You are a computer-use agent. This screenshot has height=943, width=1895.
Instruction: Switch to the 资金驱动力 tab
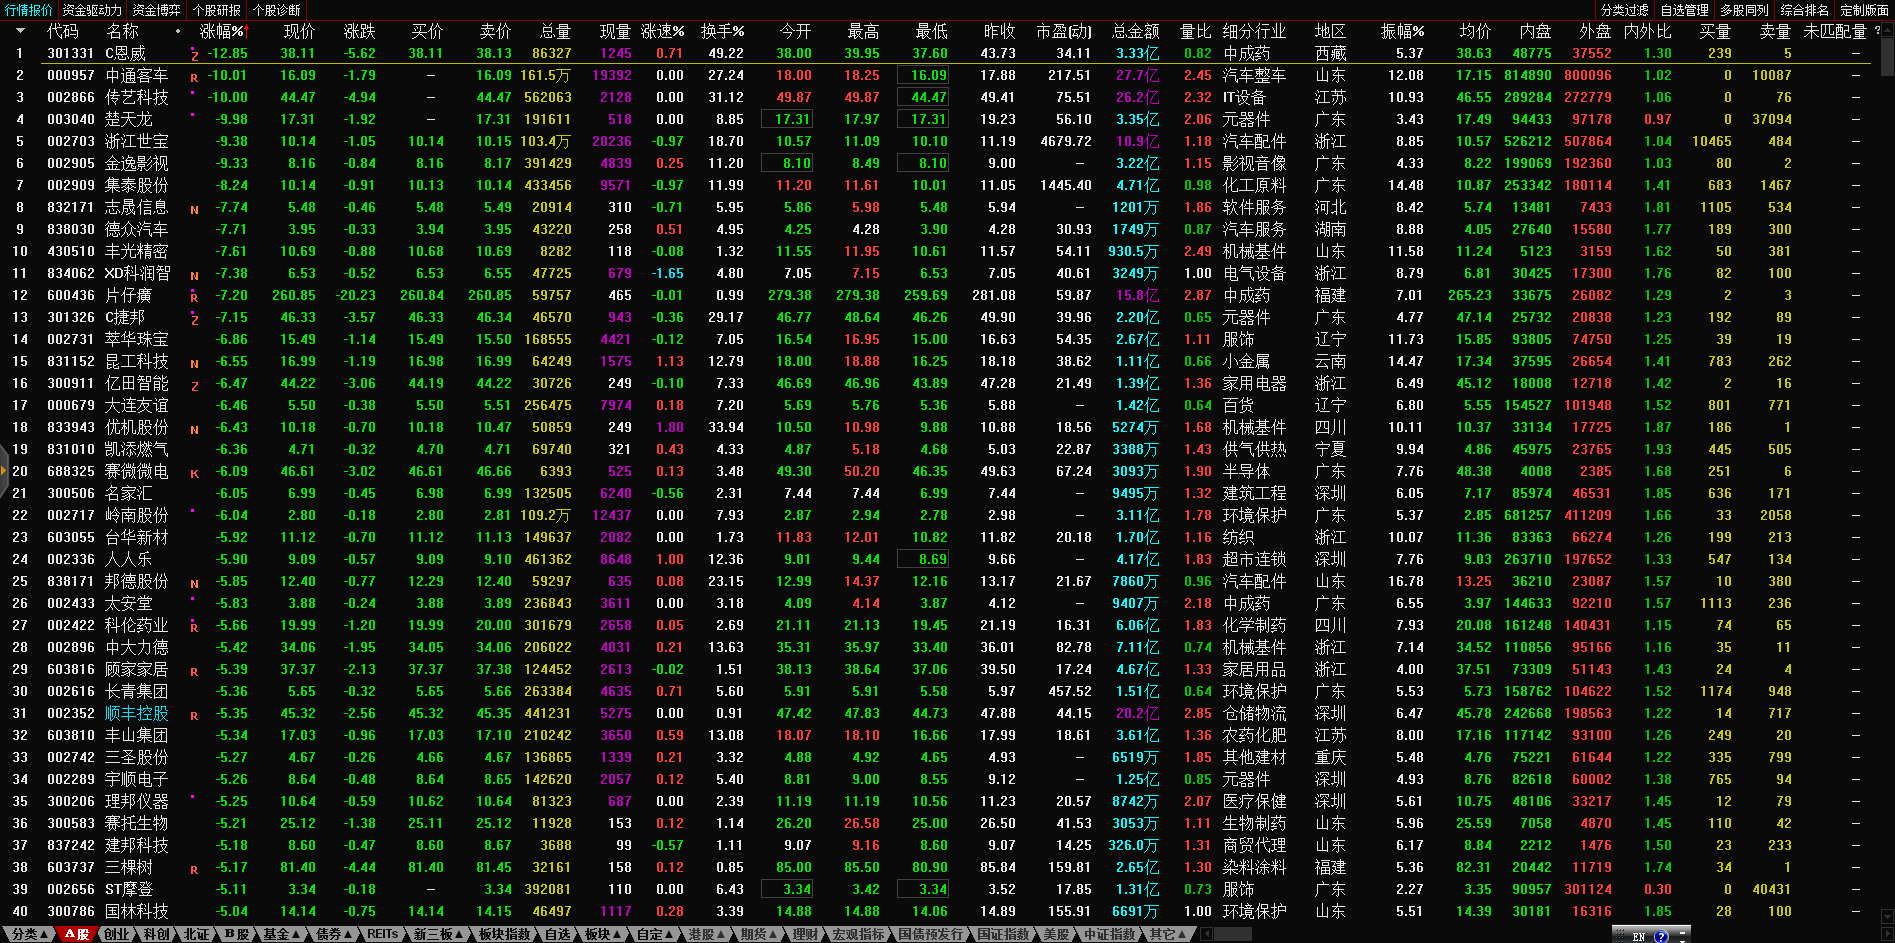tap(92, 10)
